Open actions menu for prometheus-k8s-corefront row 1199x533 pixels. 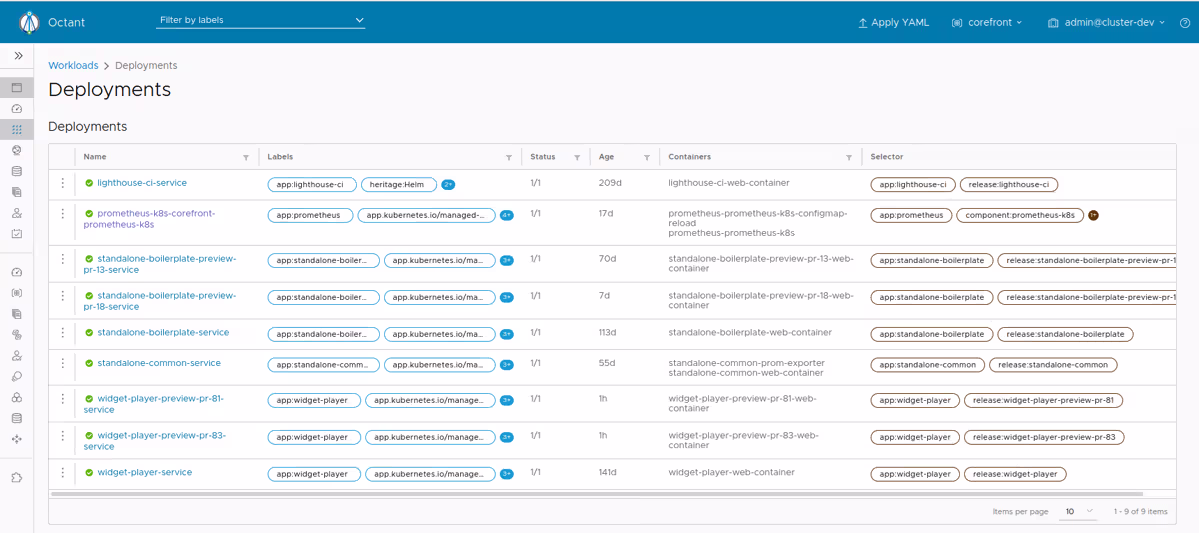63,215
